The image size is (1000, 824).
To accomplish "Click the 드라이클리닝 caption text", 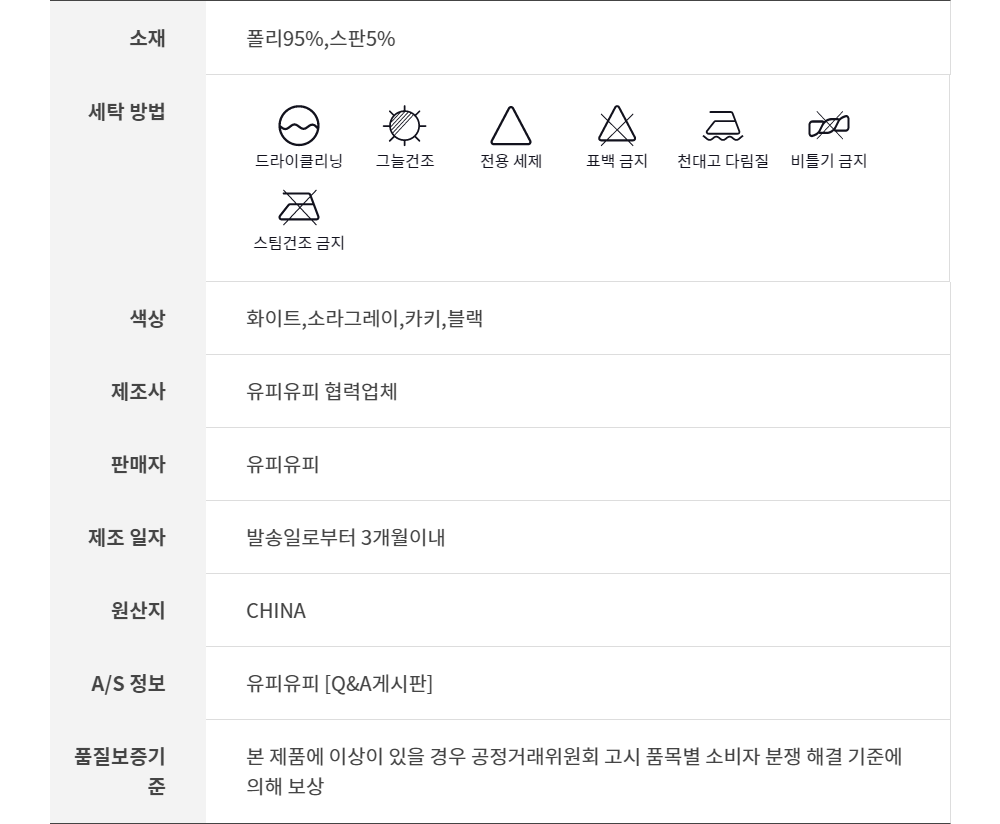I will (298, 161).
